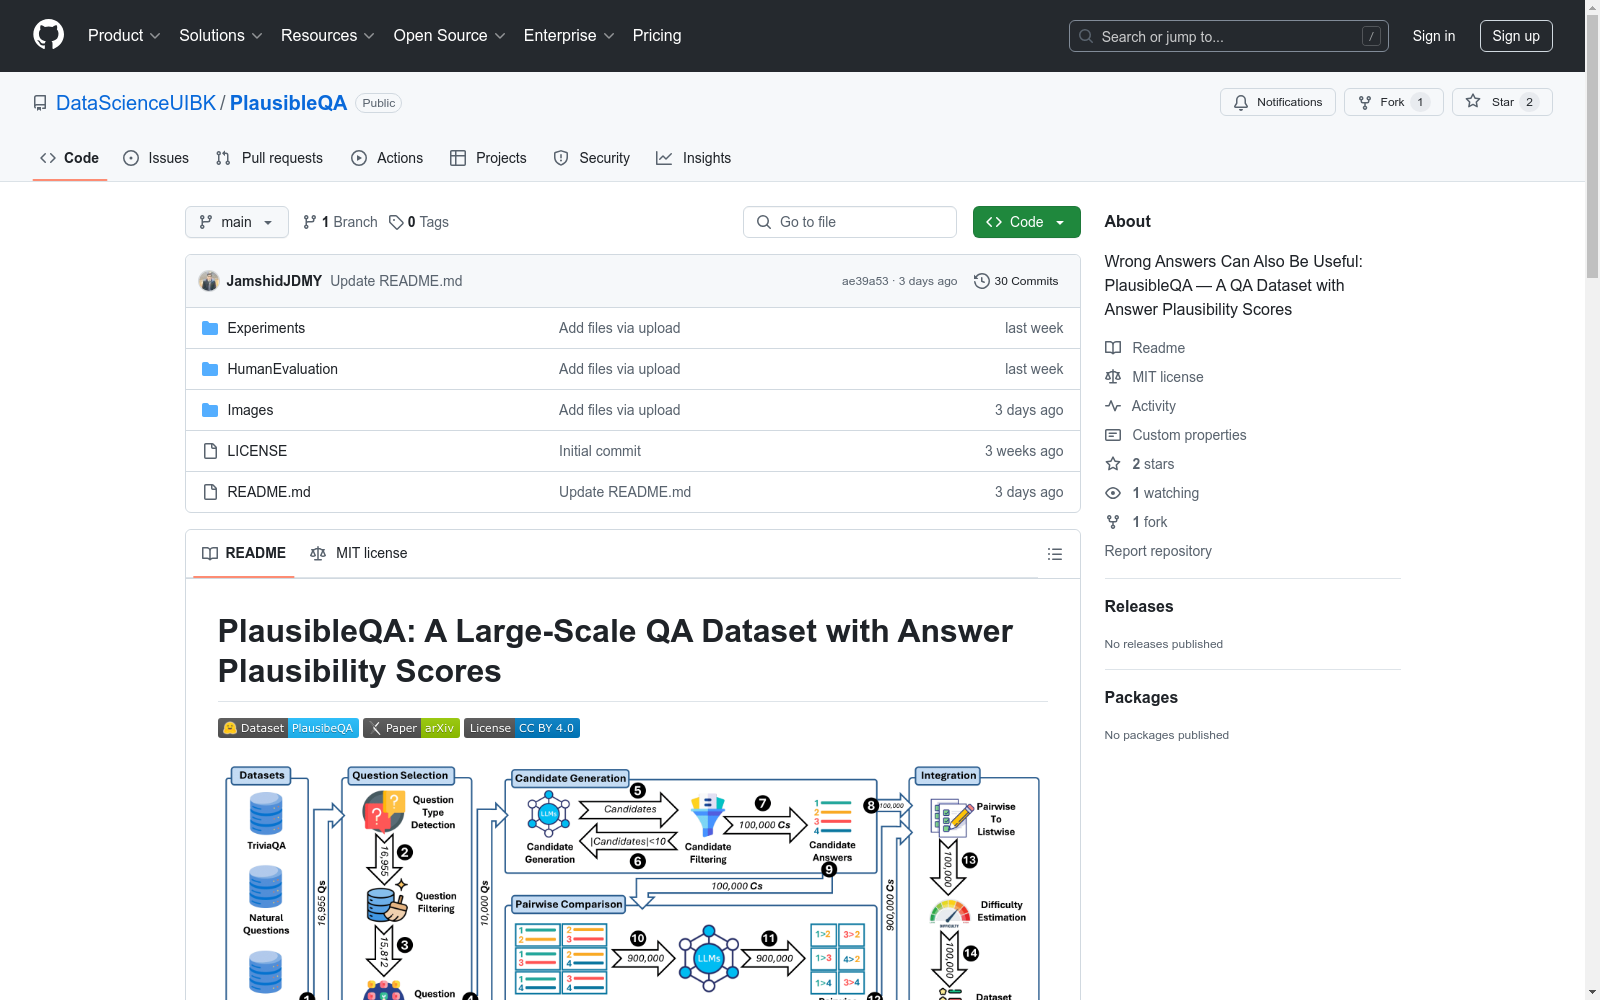Click Report repository link
Screen dimensions: 1600x1000
point(1158,551)
